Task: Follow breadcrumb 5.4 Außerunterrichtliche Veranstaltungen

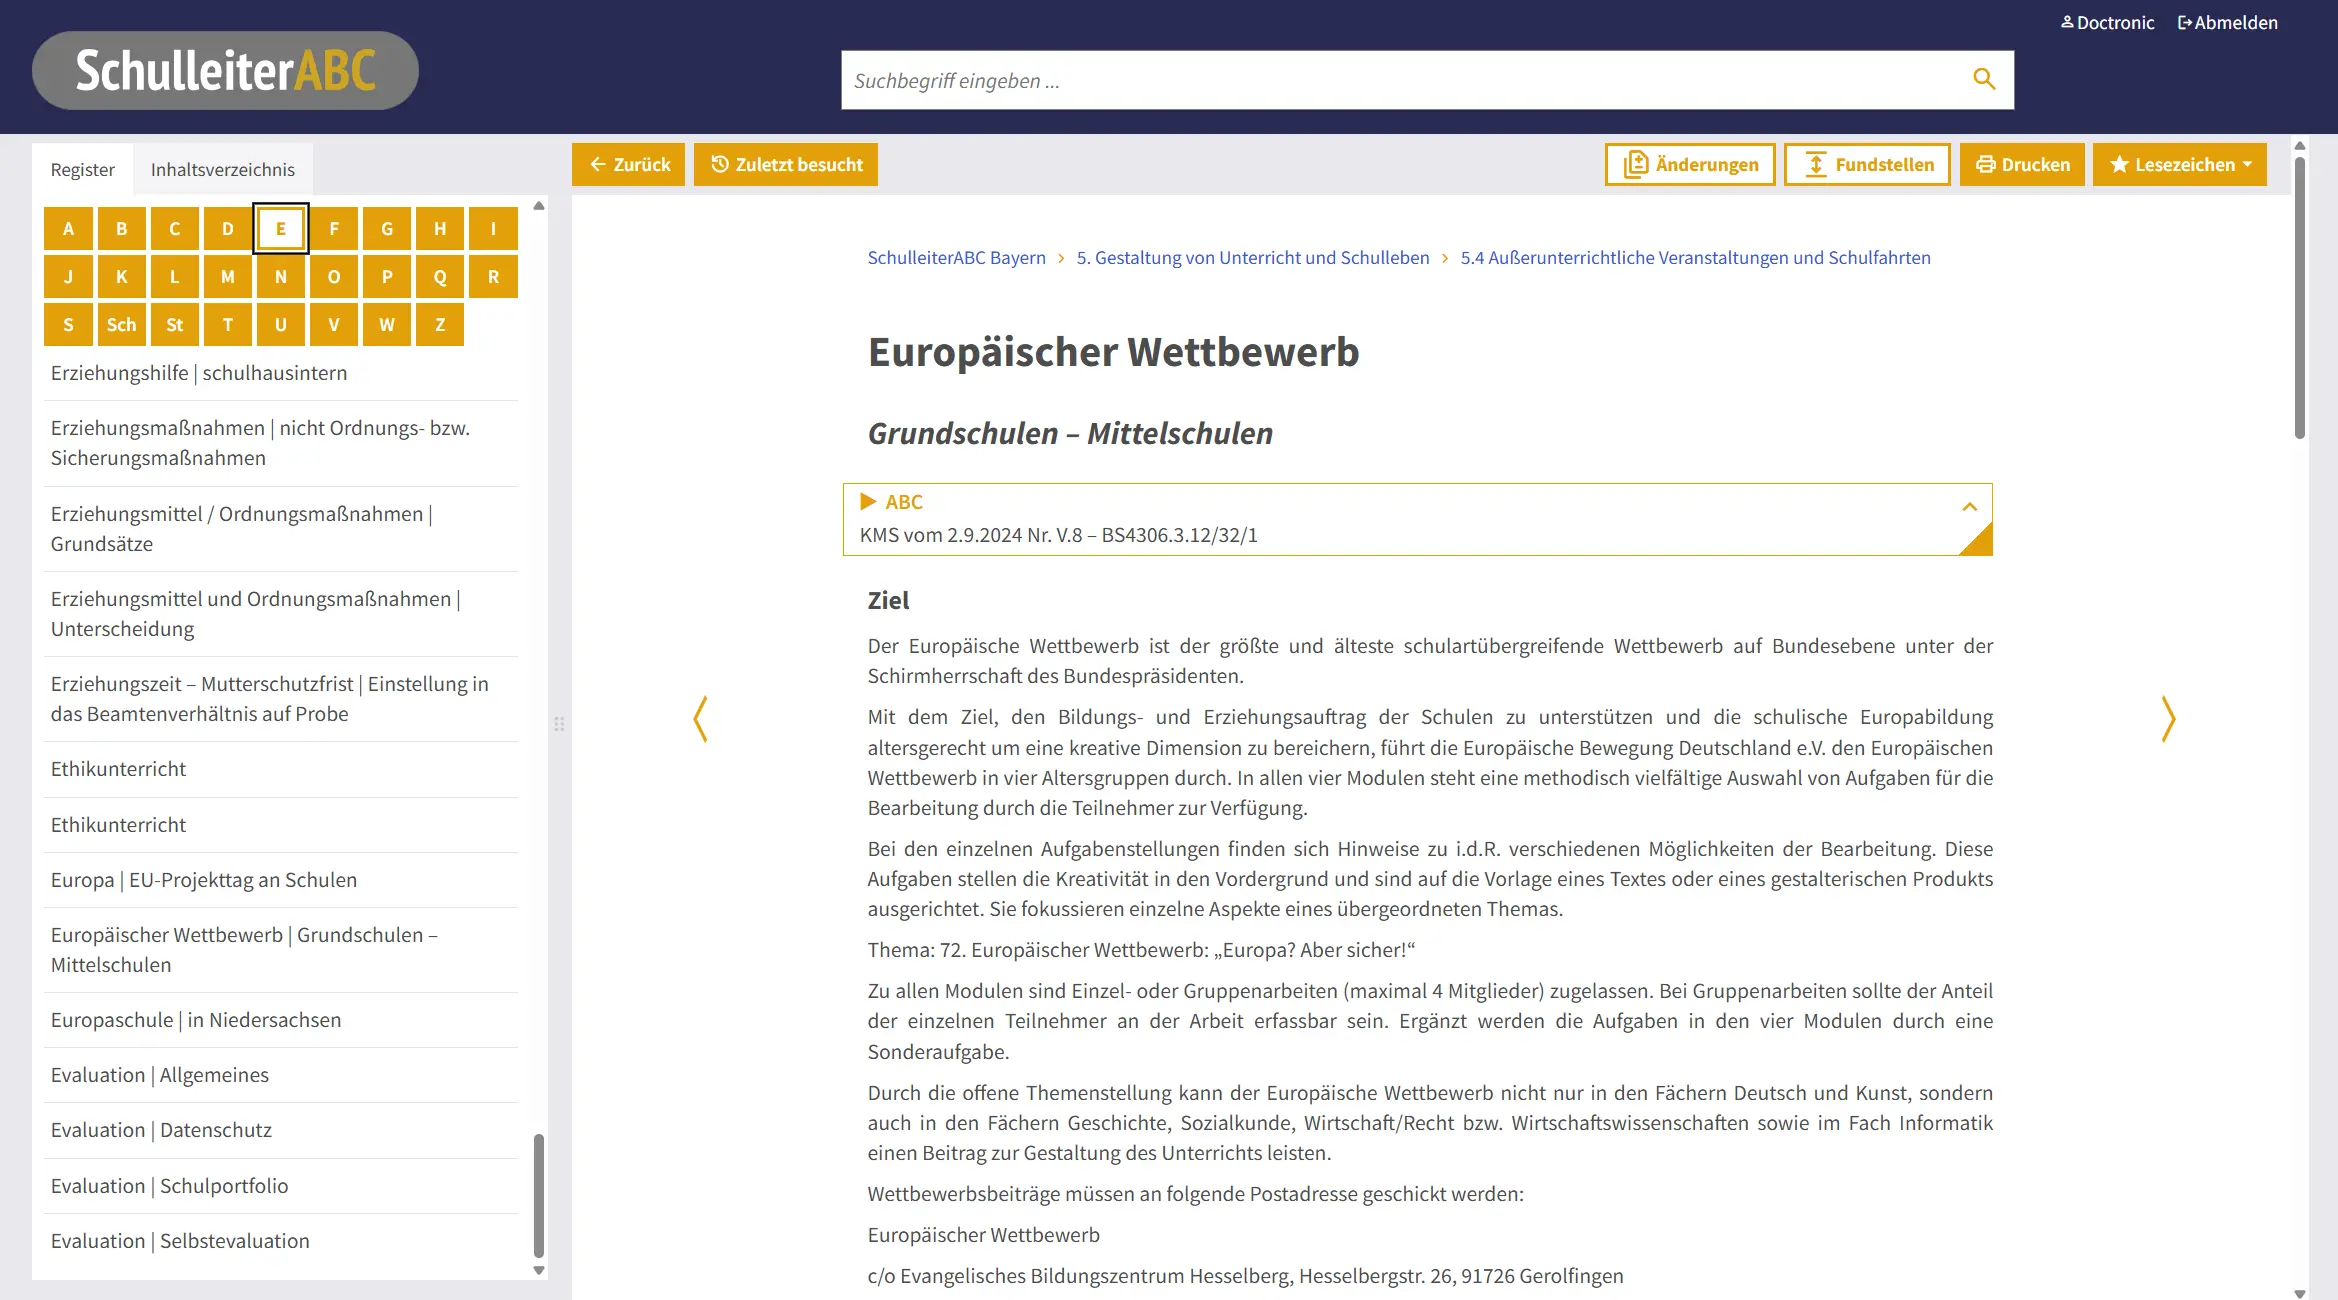Action: (x=1695, y=257)
